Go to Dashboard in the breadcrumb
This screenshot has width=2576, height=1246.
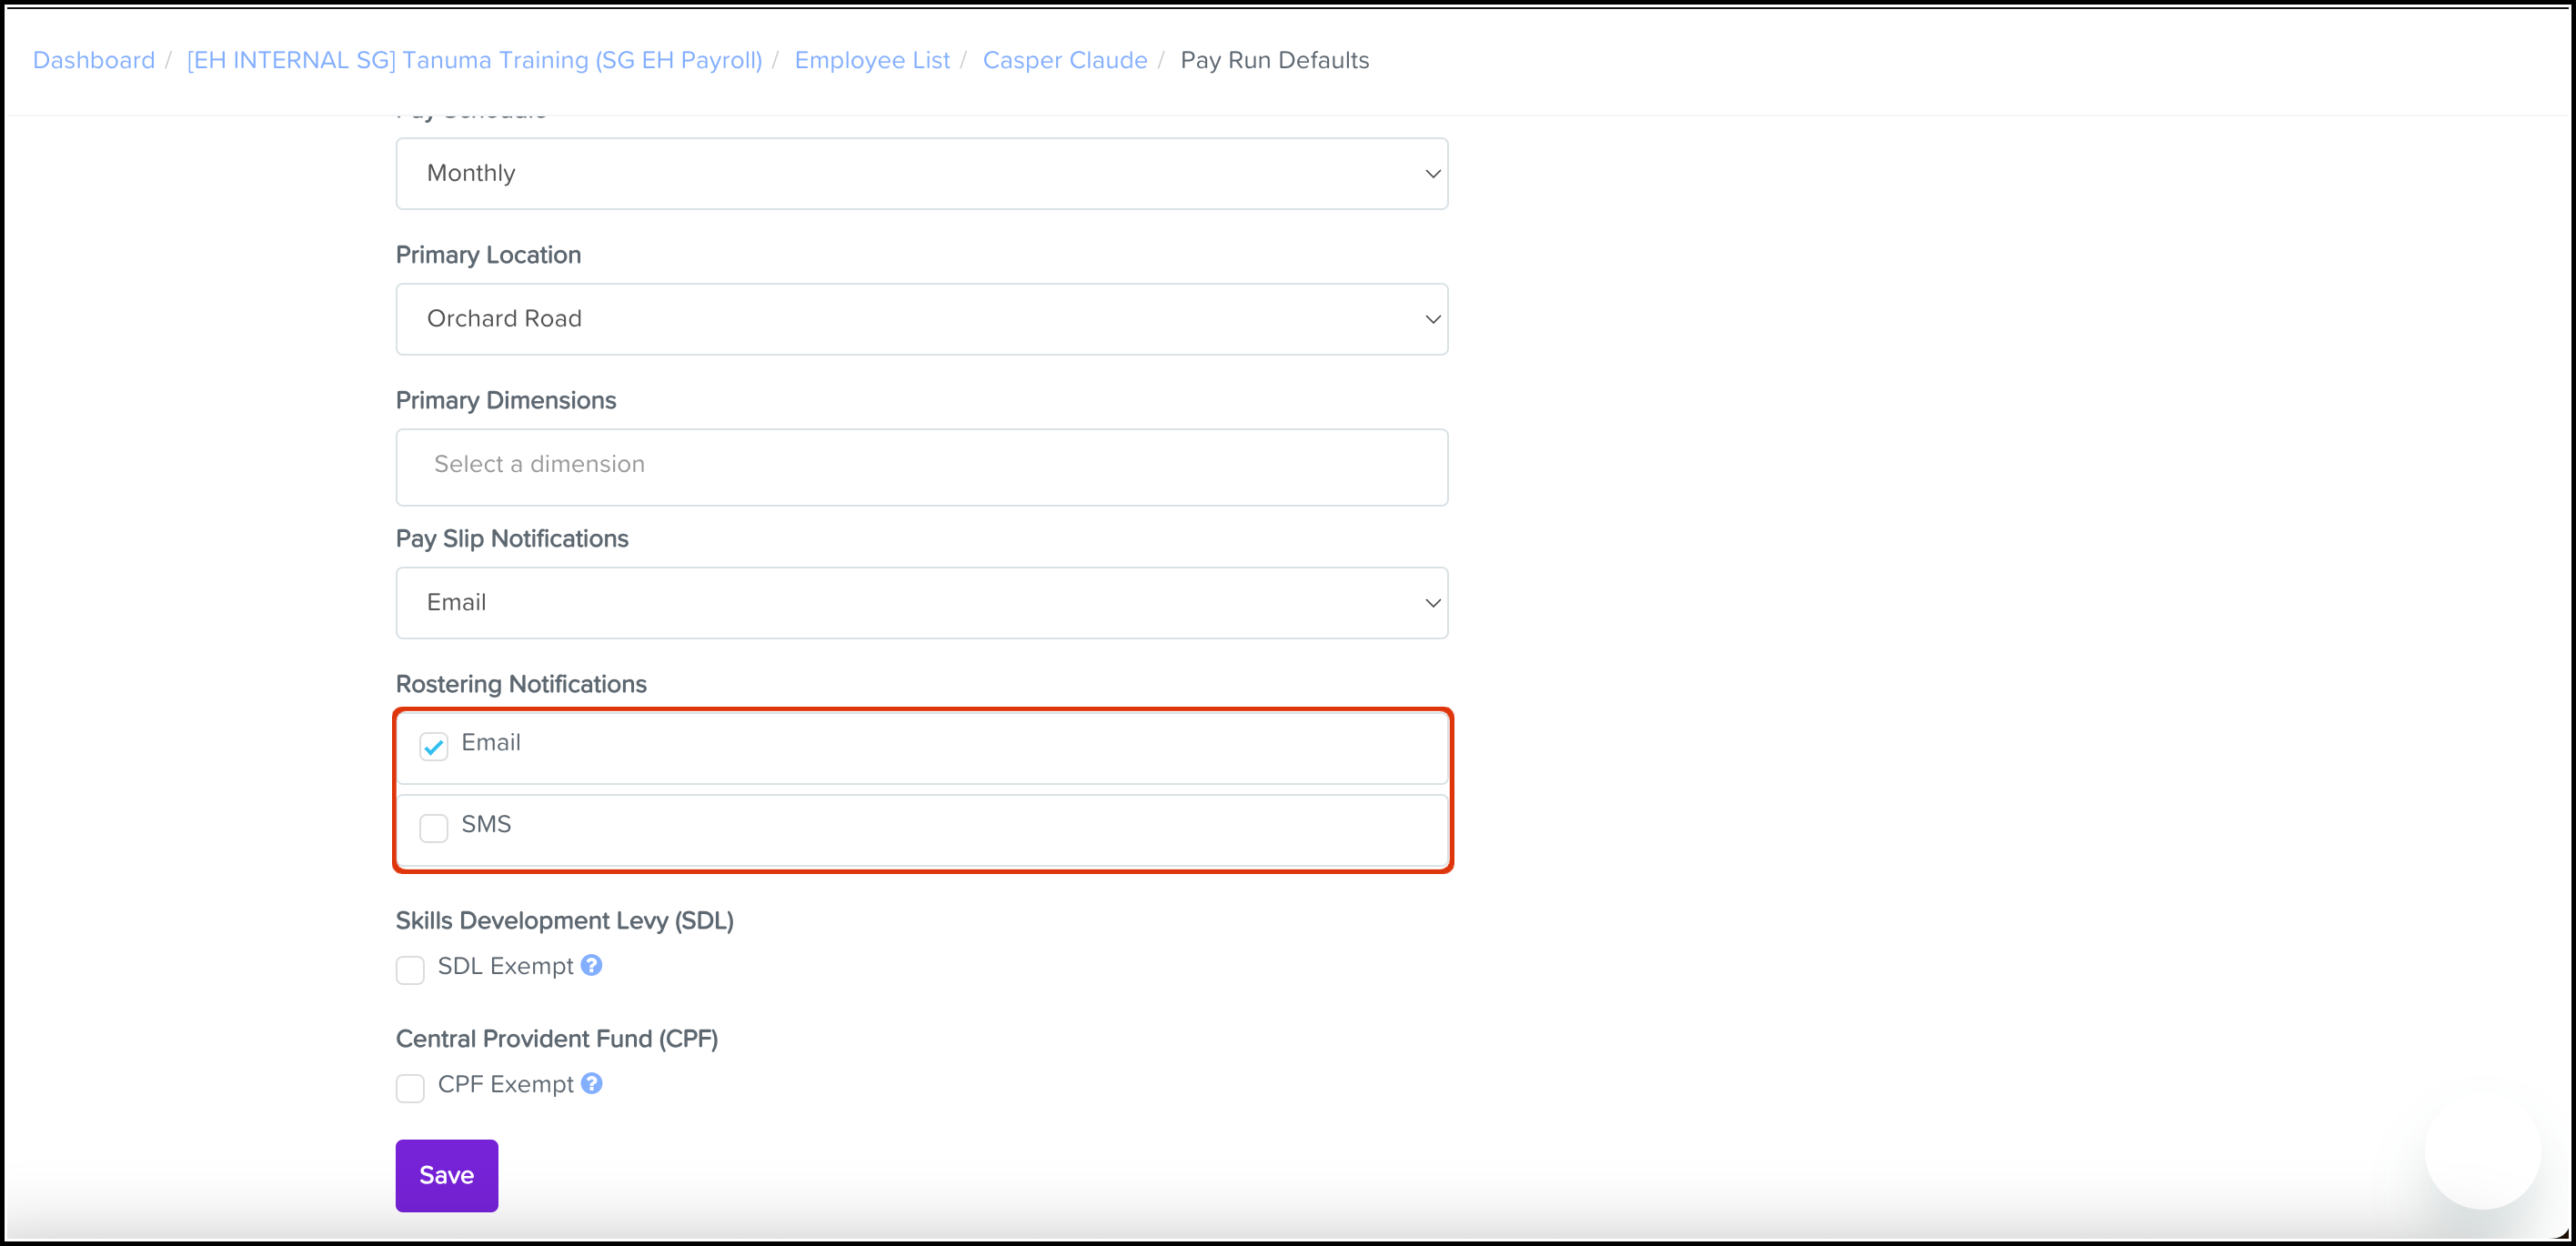pos(94,60)
